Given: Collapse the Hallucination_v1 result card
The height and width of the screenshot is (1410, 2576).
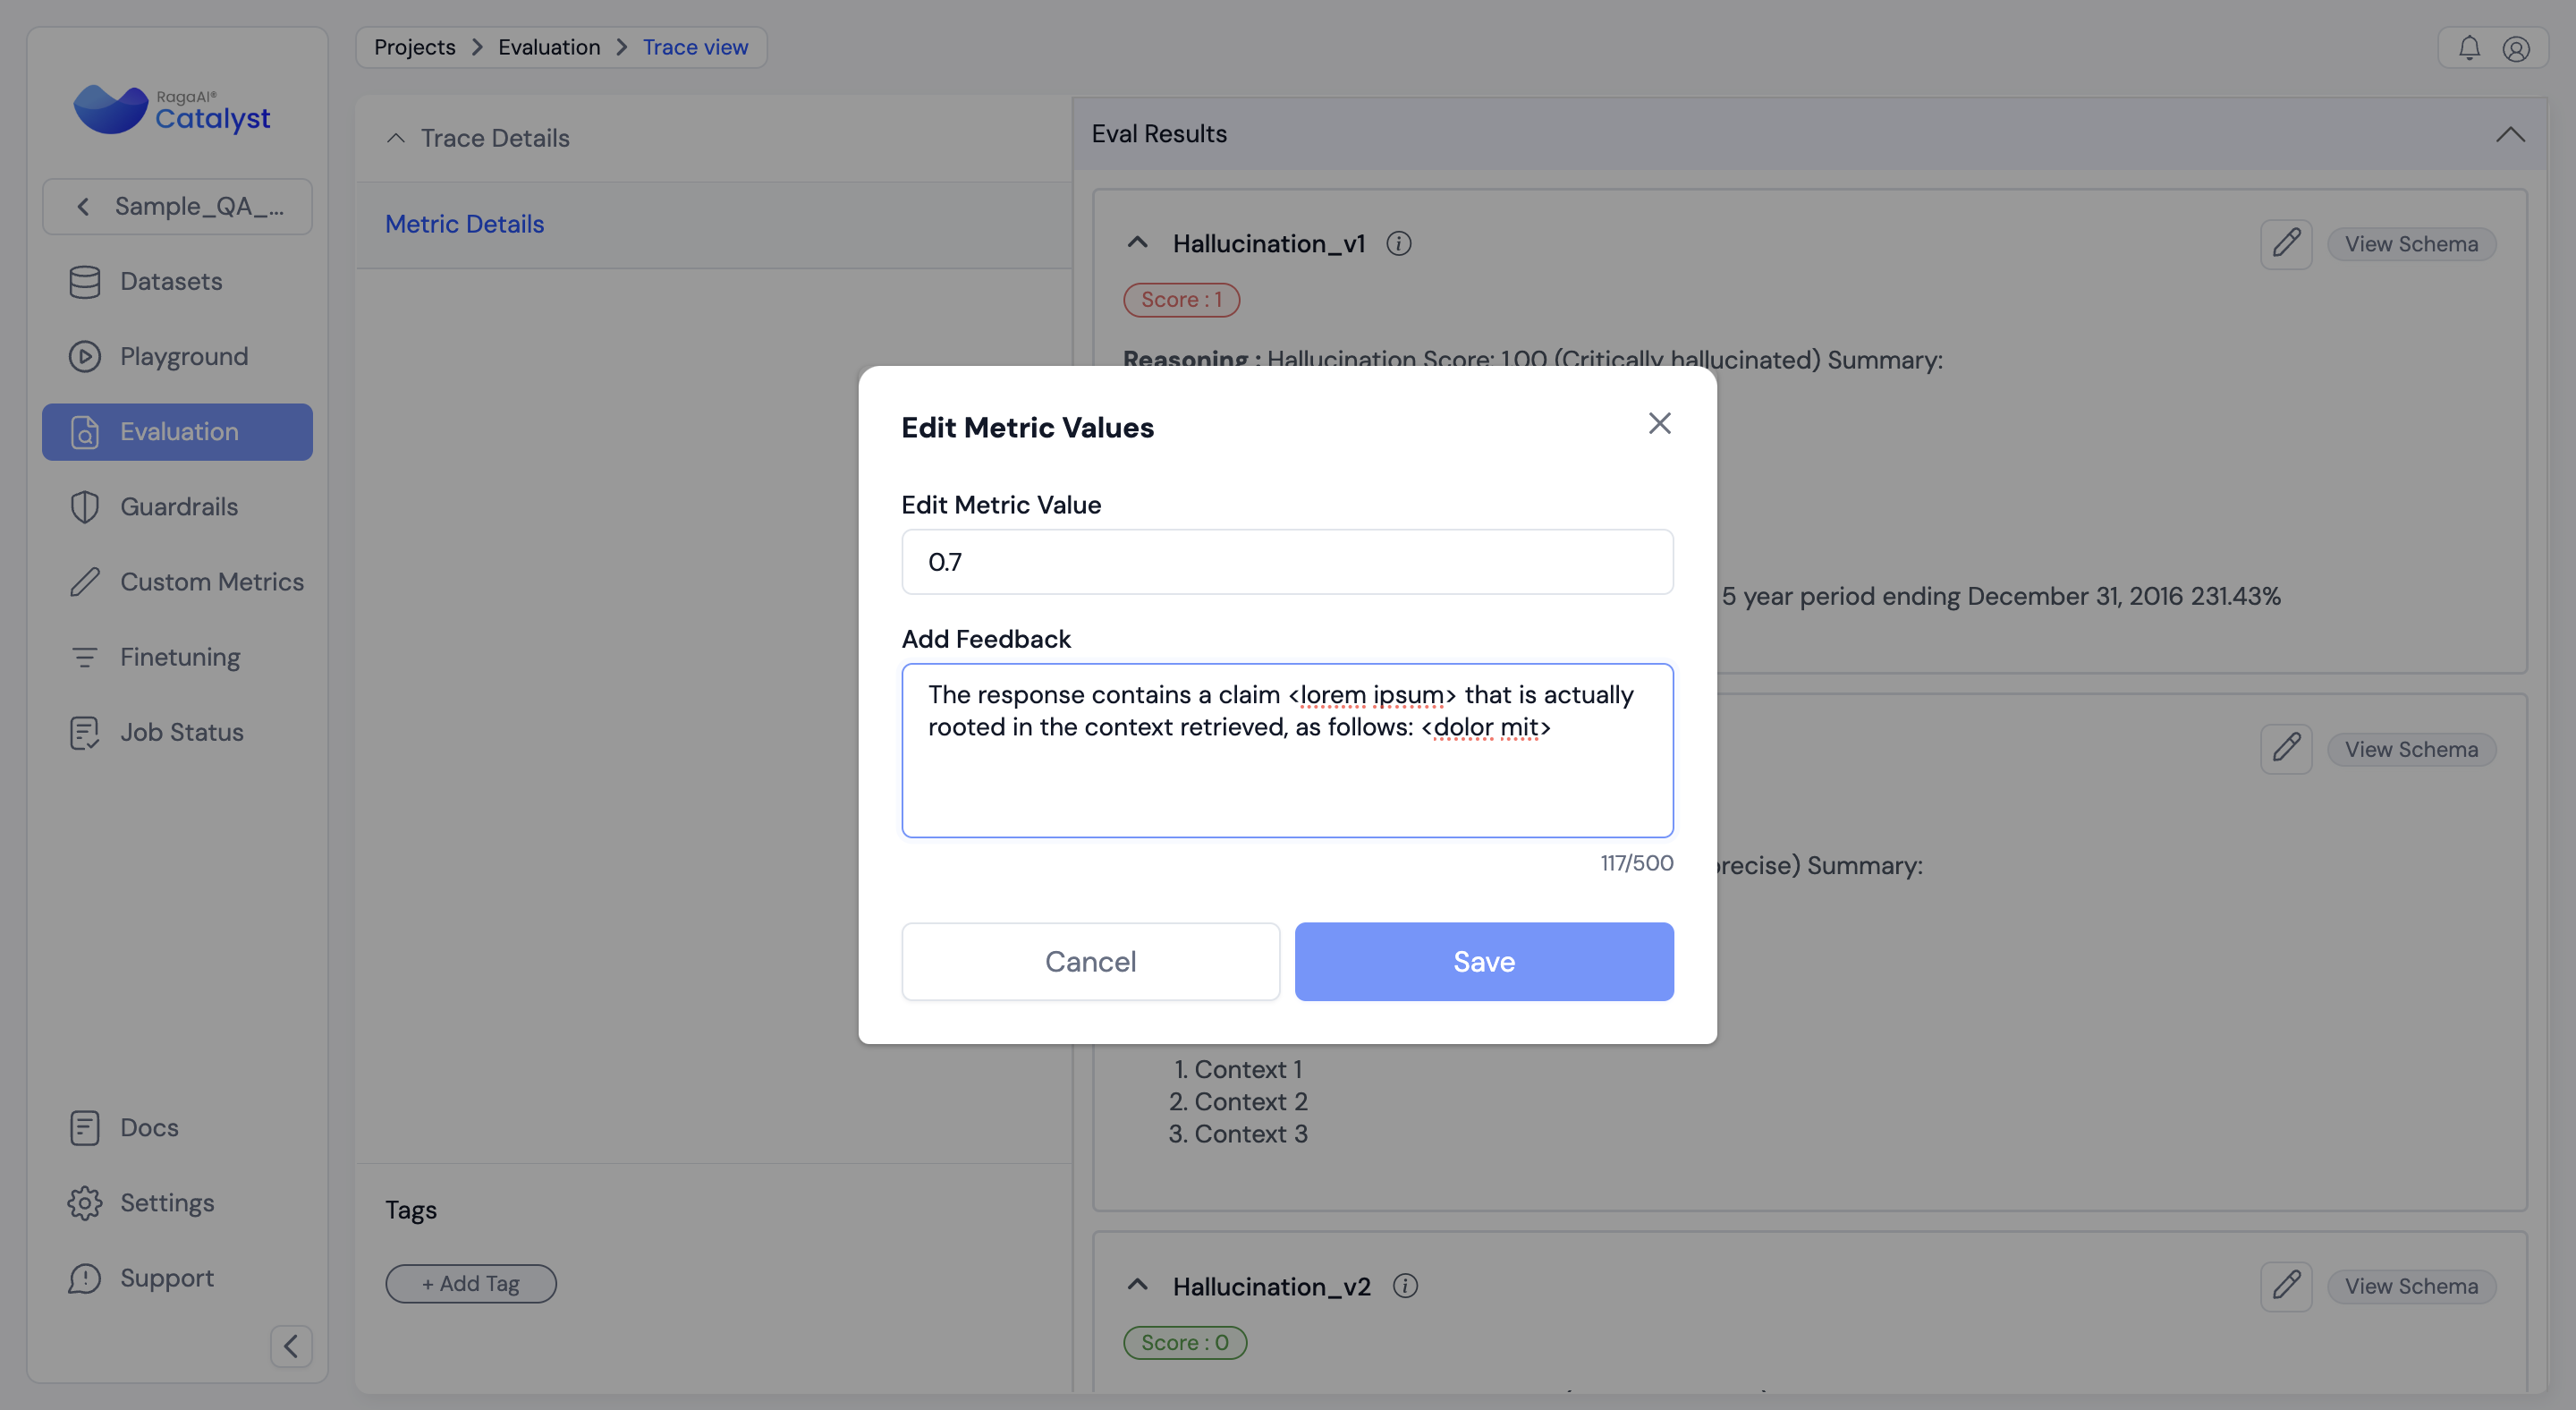Looking at the screenshot, I should click(x=1137, y=243).
